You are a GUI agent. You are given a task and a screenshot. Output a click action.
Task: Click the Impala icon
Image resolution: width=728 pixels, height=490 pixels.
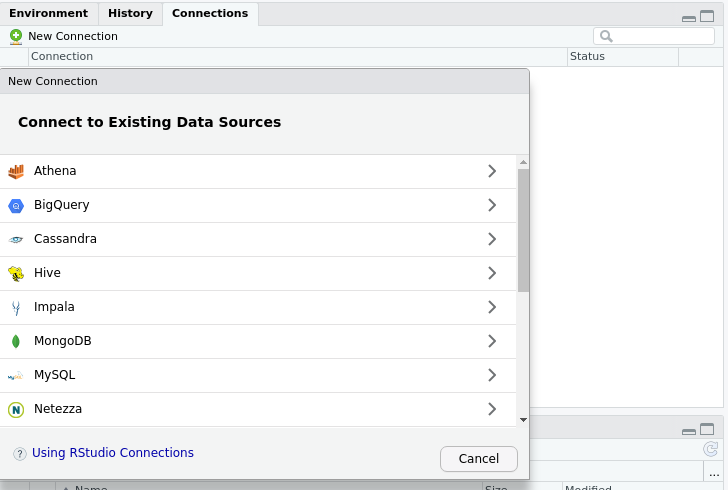[x=16, y=307]
